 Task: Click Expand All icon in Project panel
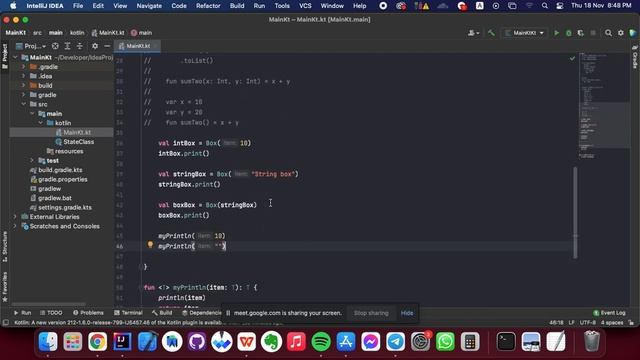[x=67, y=46]
